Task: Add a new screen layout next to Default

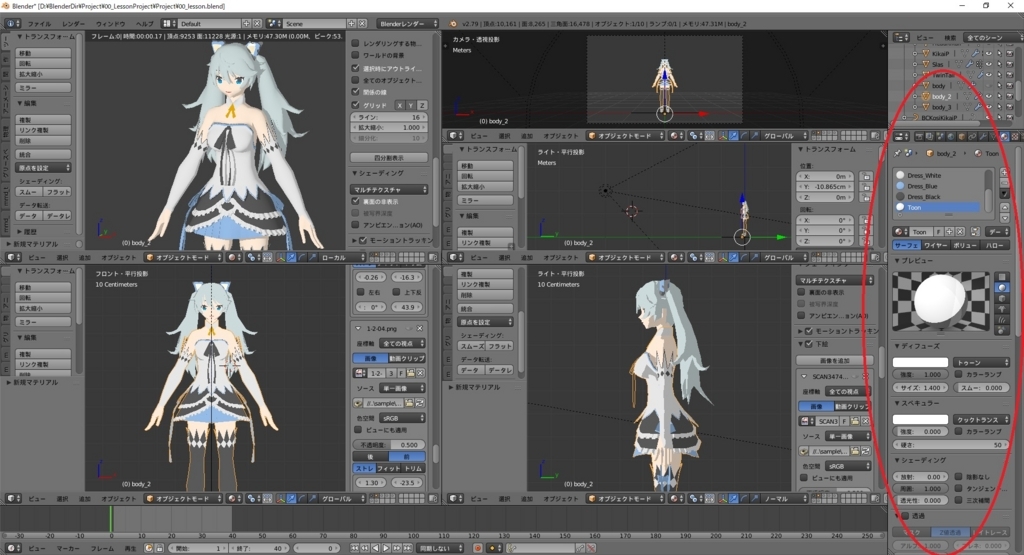Action: [x=246, y=24]
